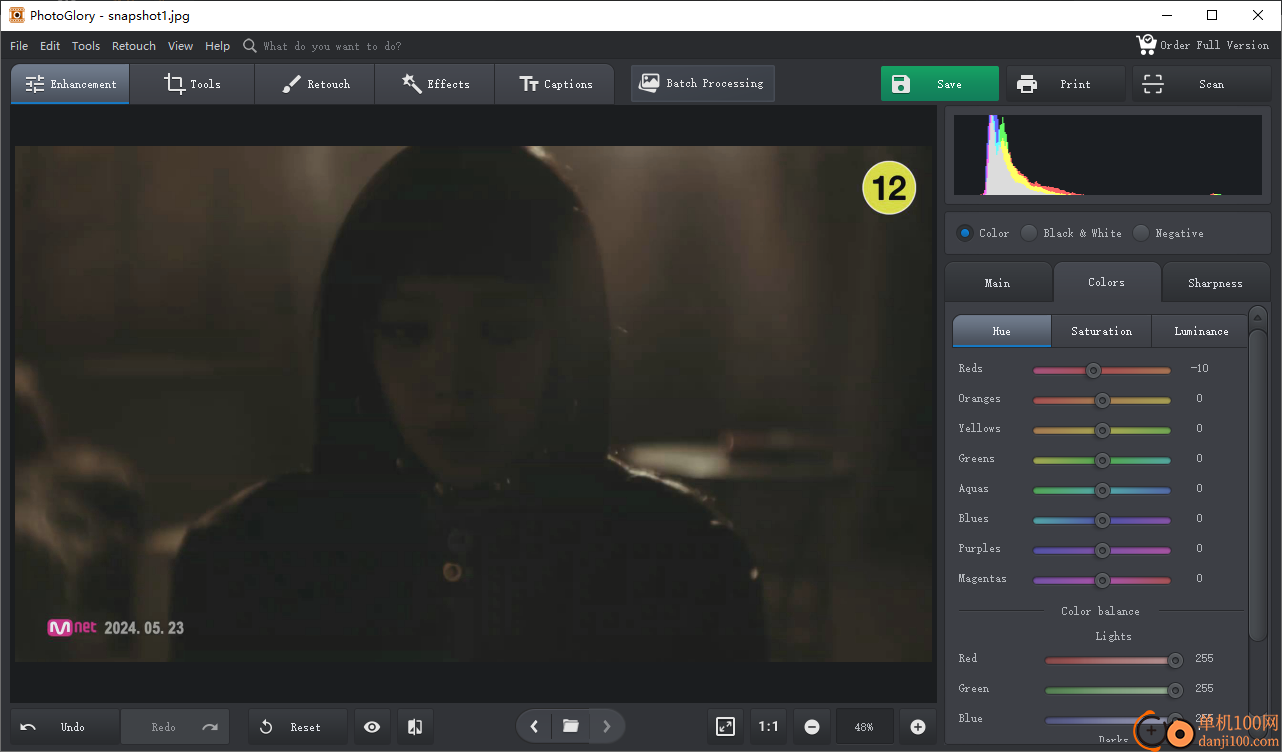Adjust the Lights Red balance slider

[x=1113, y=660]
